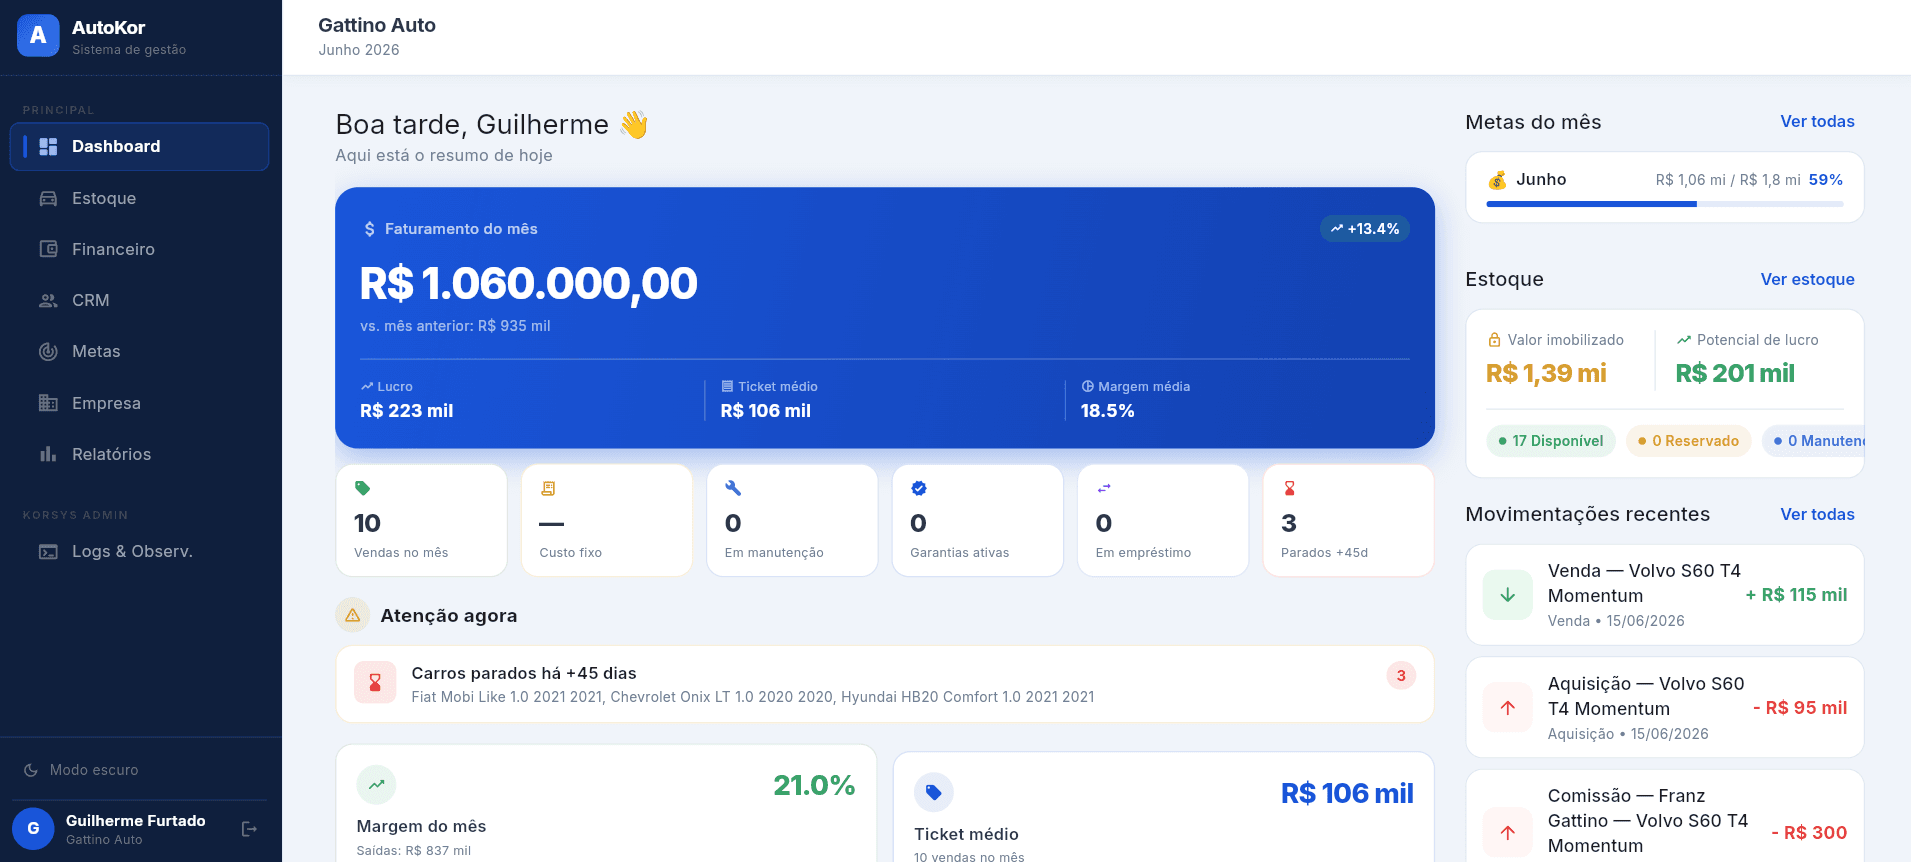1911x862 pixels.
Task: Click the Vendas no mês tag icon
Action: pyautogui.click(x=362, y=488)
